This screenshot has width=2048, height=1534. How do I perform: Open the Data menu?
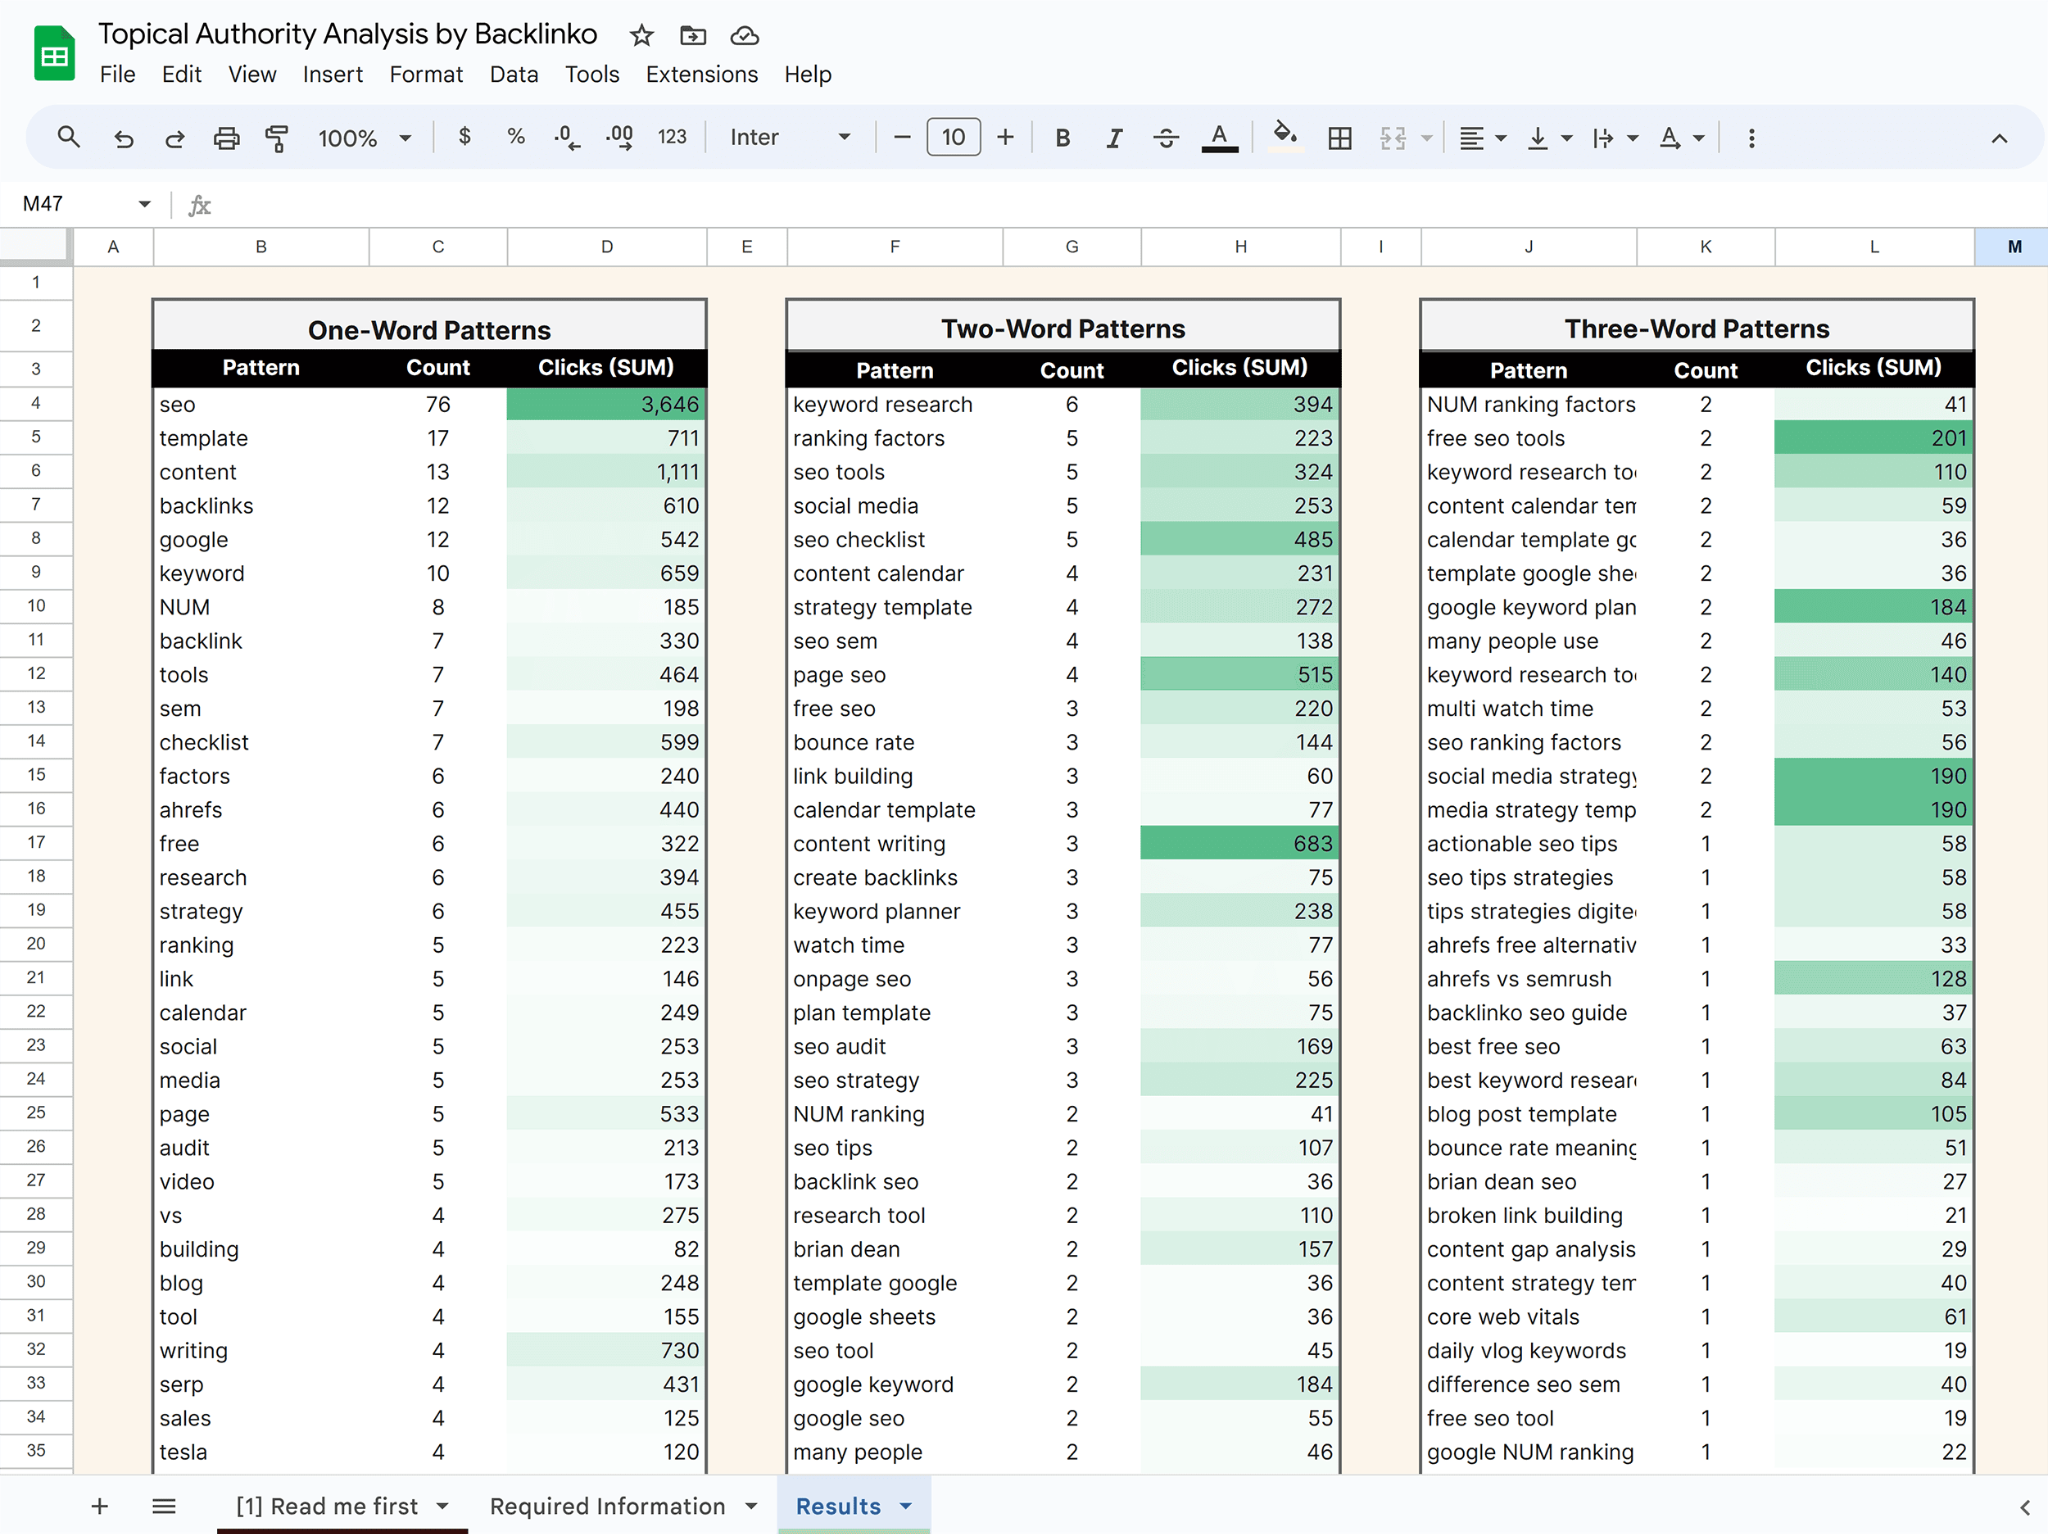pos(513,74)
